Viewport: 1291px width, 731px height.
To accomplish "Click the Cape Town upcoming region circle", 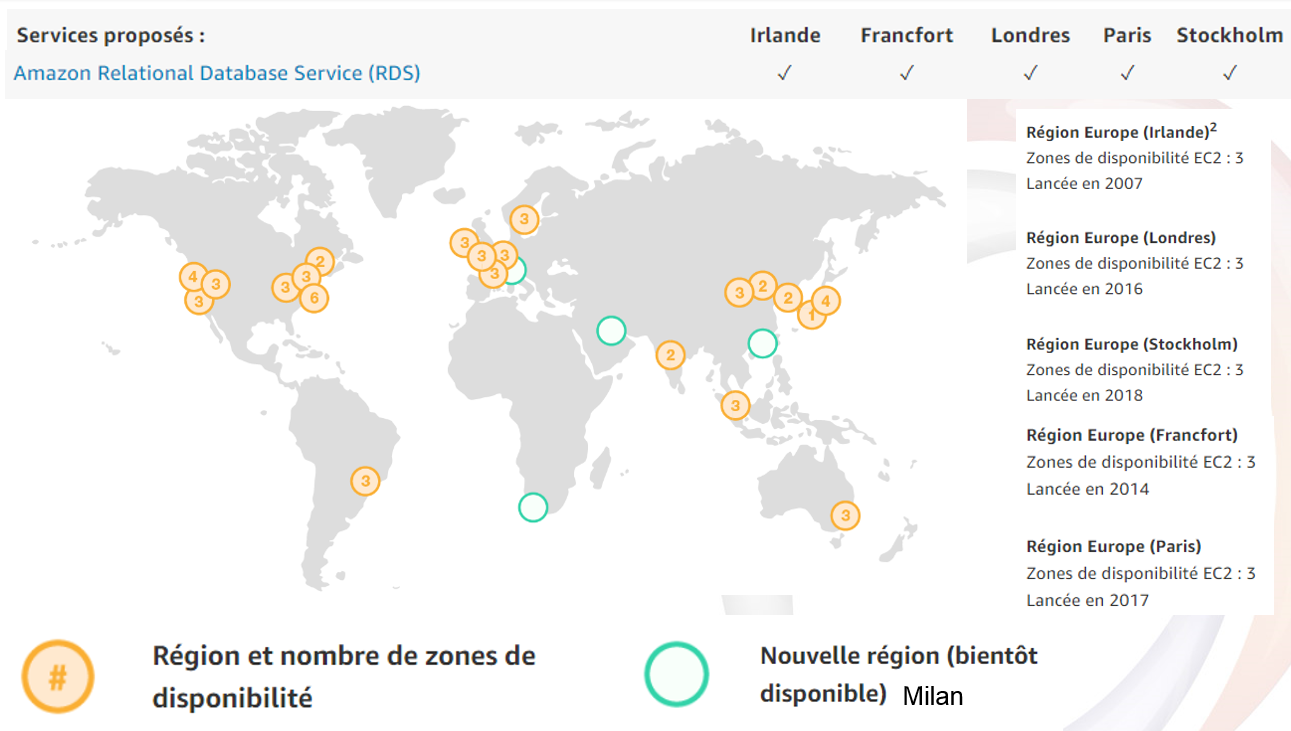I will coord(533,507).
